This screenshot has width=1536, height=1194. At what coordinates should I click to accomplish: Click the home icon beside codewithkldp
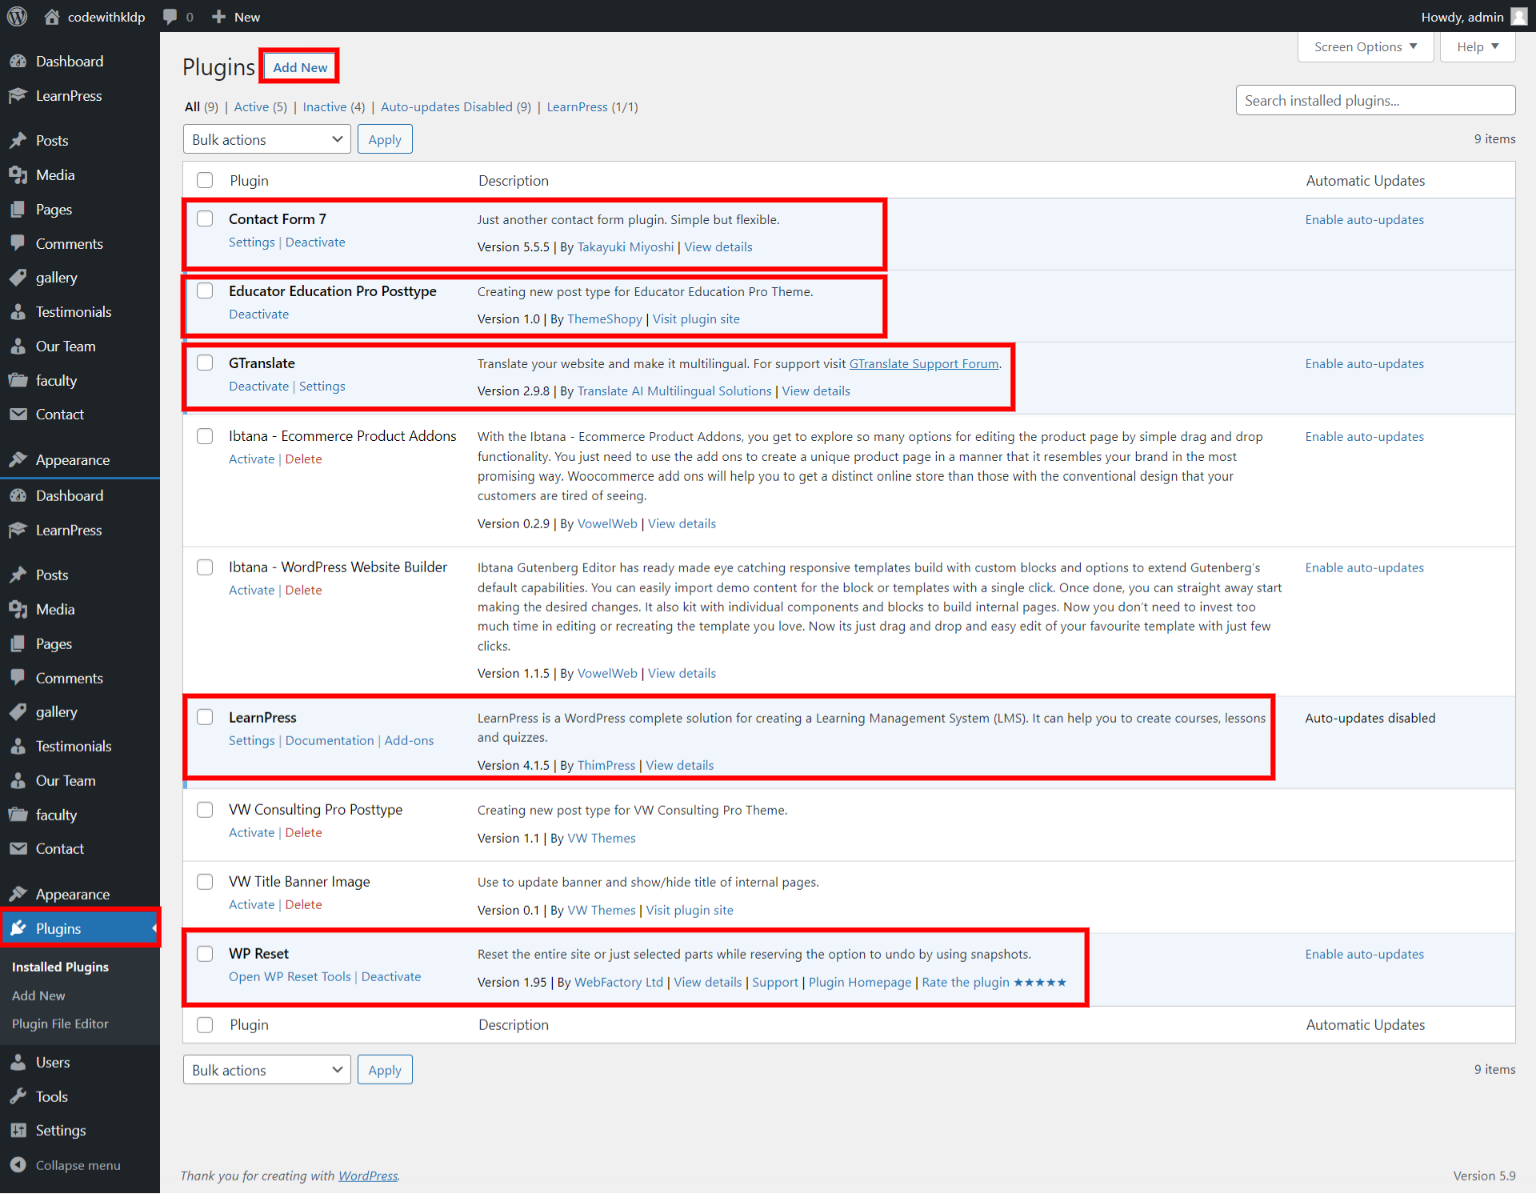coord(52,16)
